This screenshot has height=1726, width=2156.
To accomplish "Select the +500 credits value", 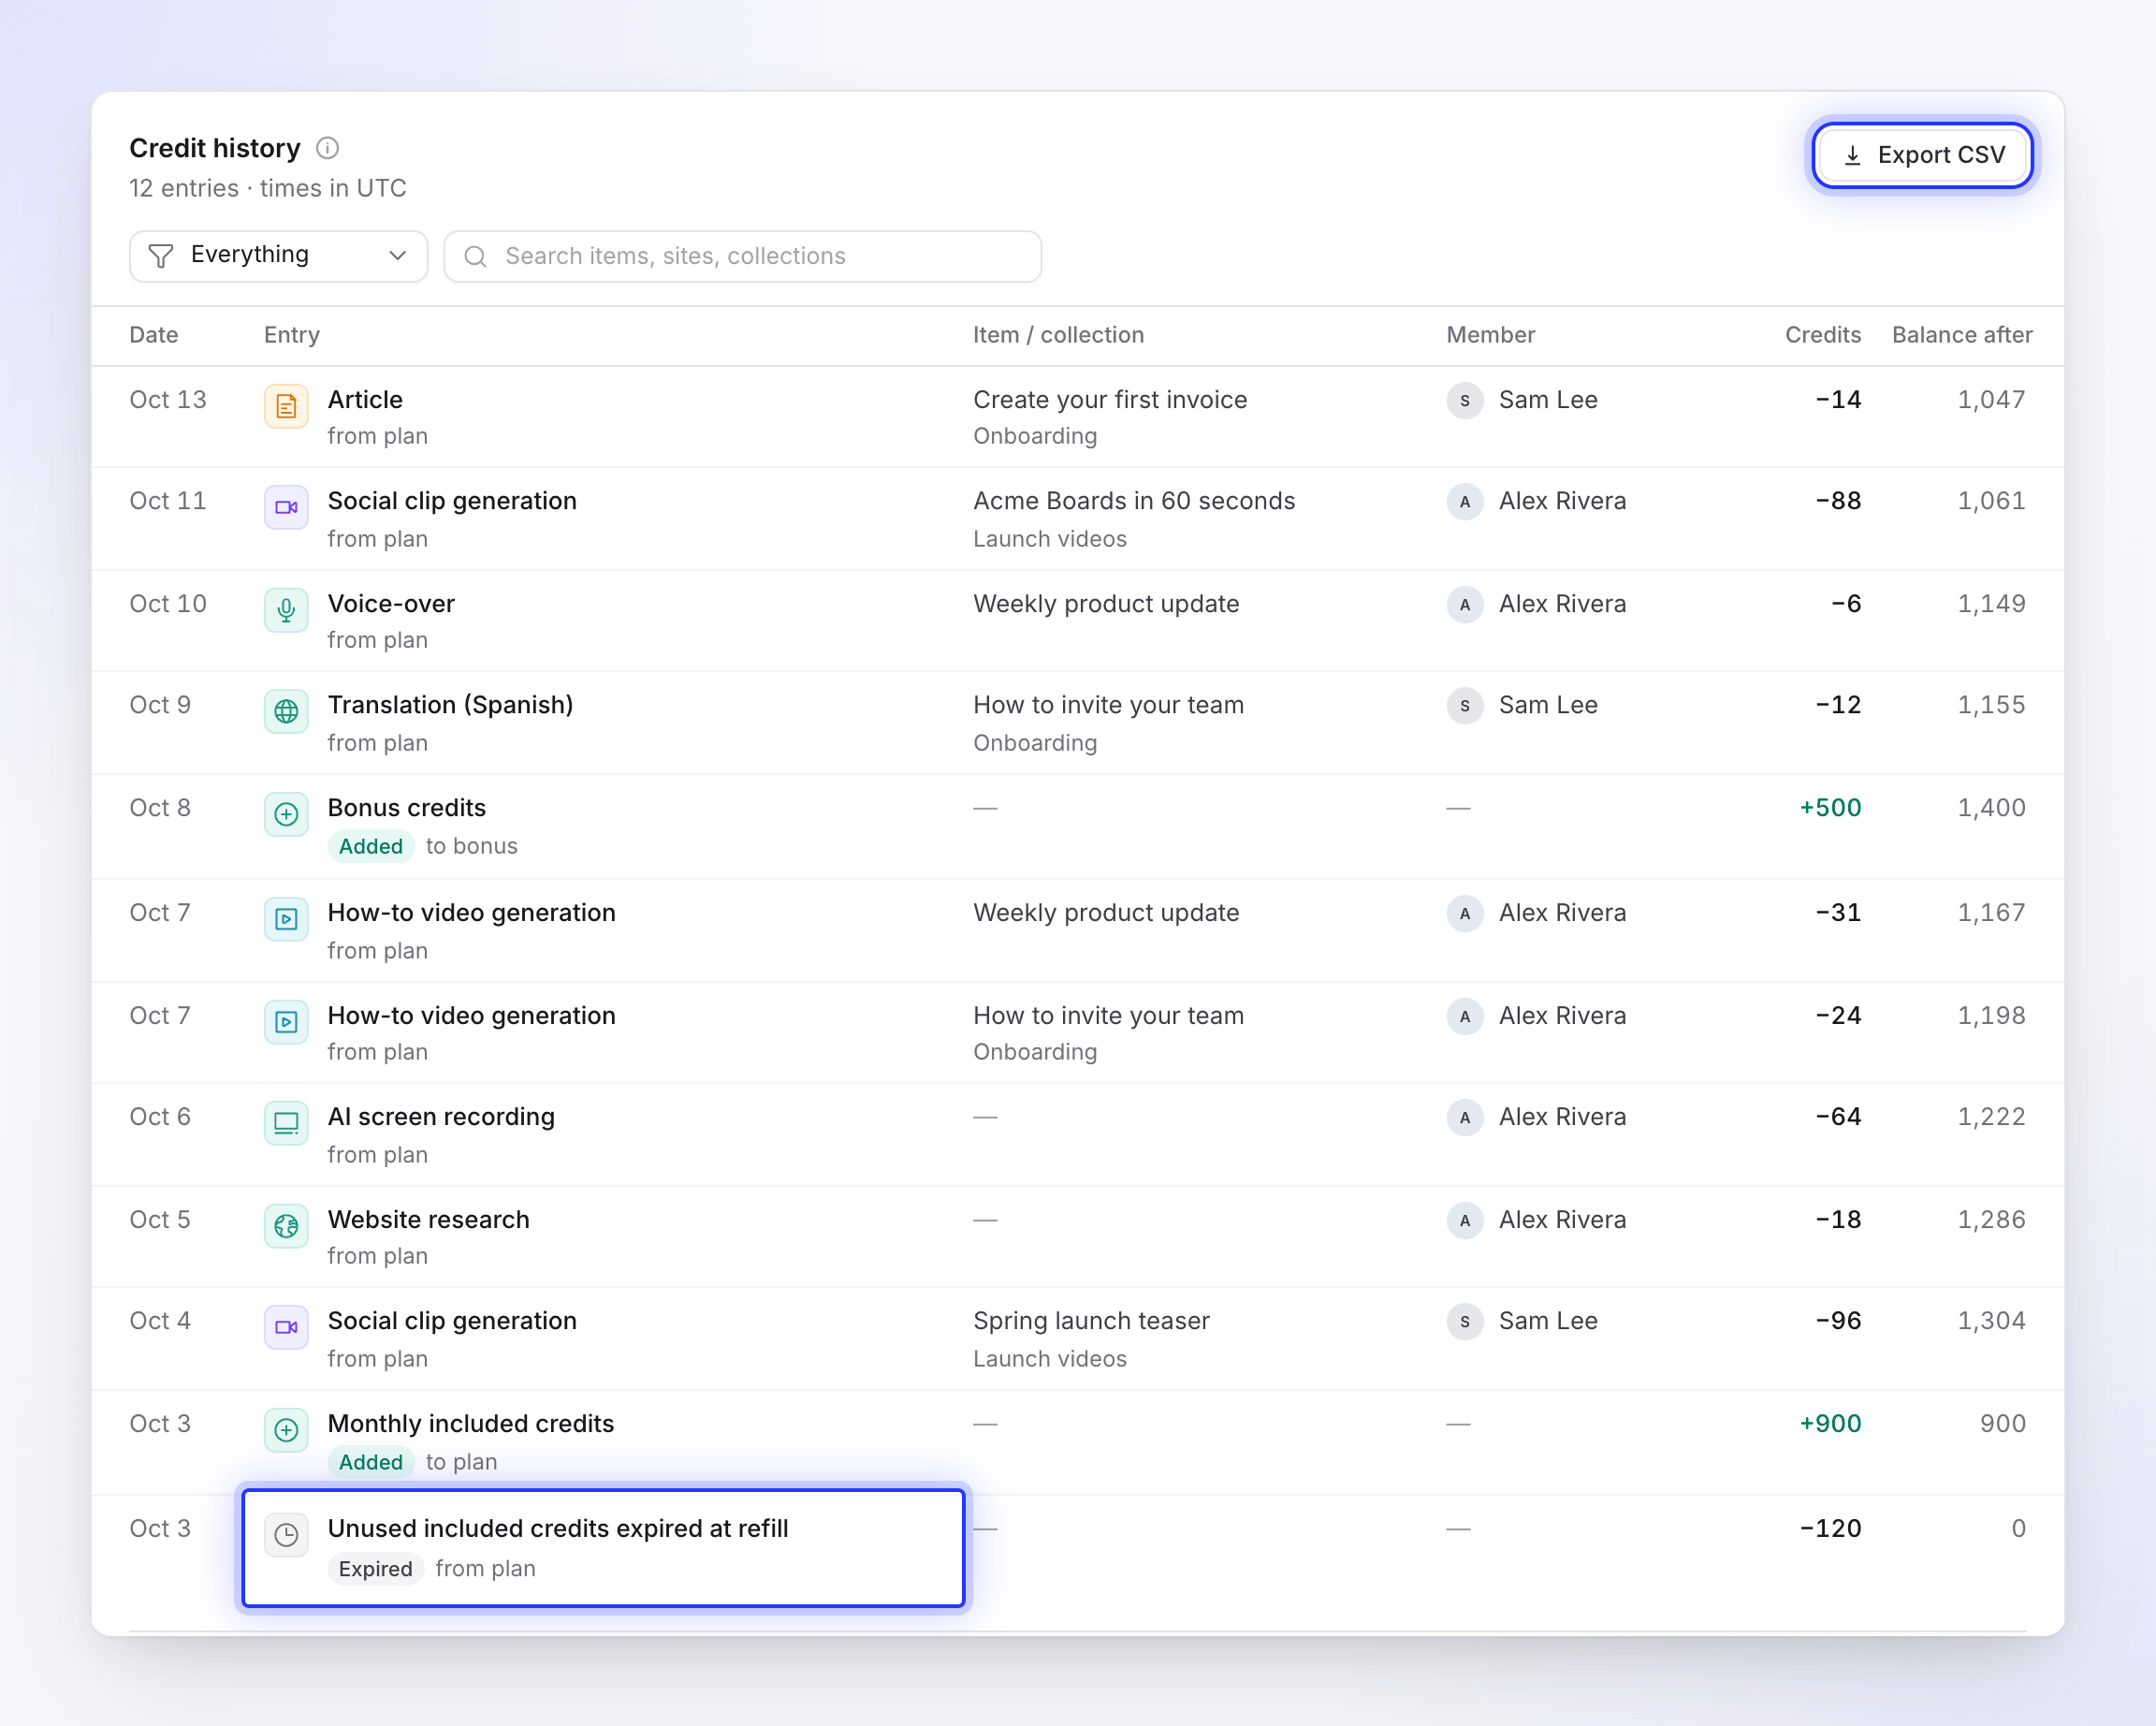I will point(1830,808).
